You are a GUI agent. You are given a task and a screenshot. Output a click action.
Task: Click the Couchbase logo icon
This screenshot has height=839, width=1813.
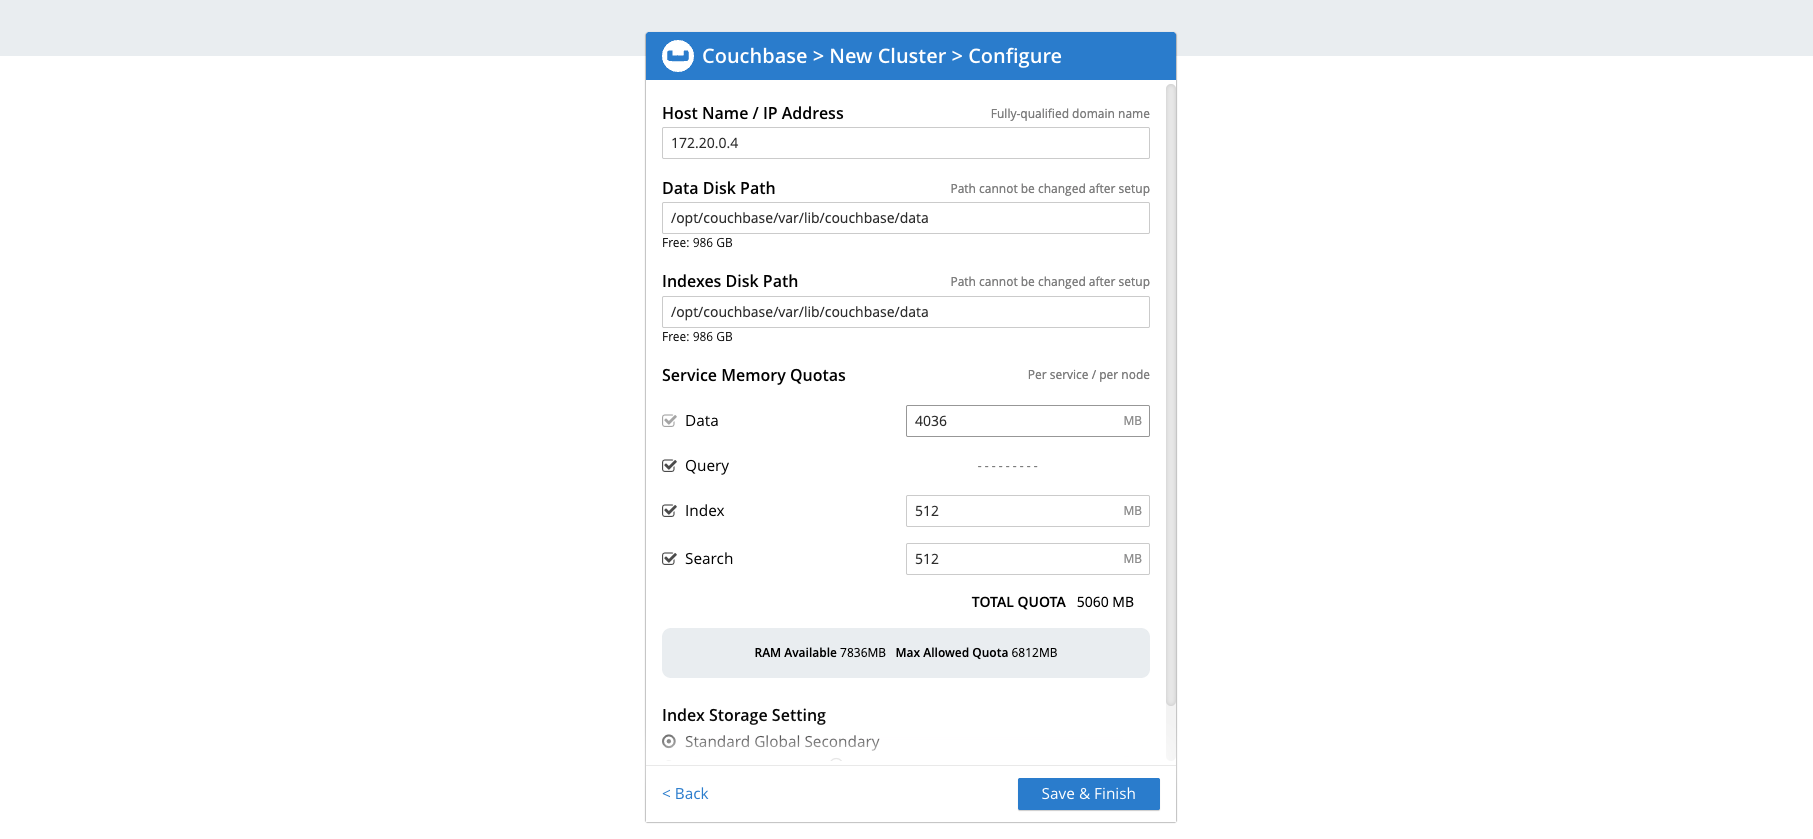click(x=678, y=56)
